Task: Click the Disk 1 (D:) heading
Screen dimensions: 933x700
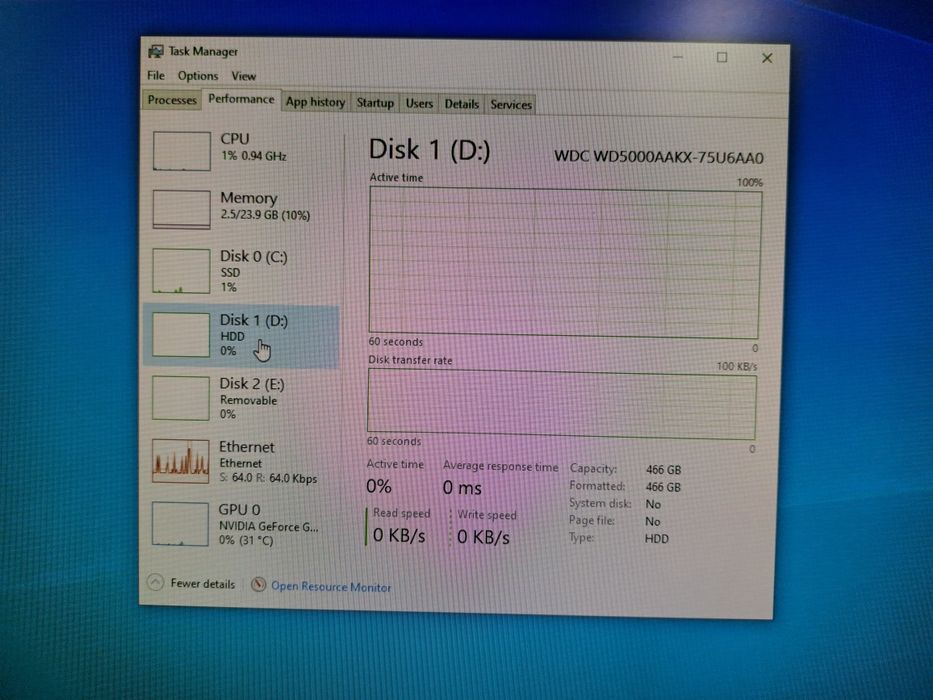Action: coord(429,149)
